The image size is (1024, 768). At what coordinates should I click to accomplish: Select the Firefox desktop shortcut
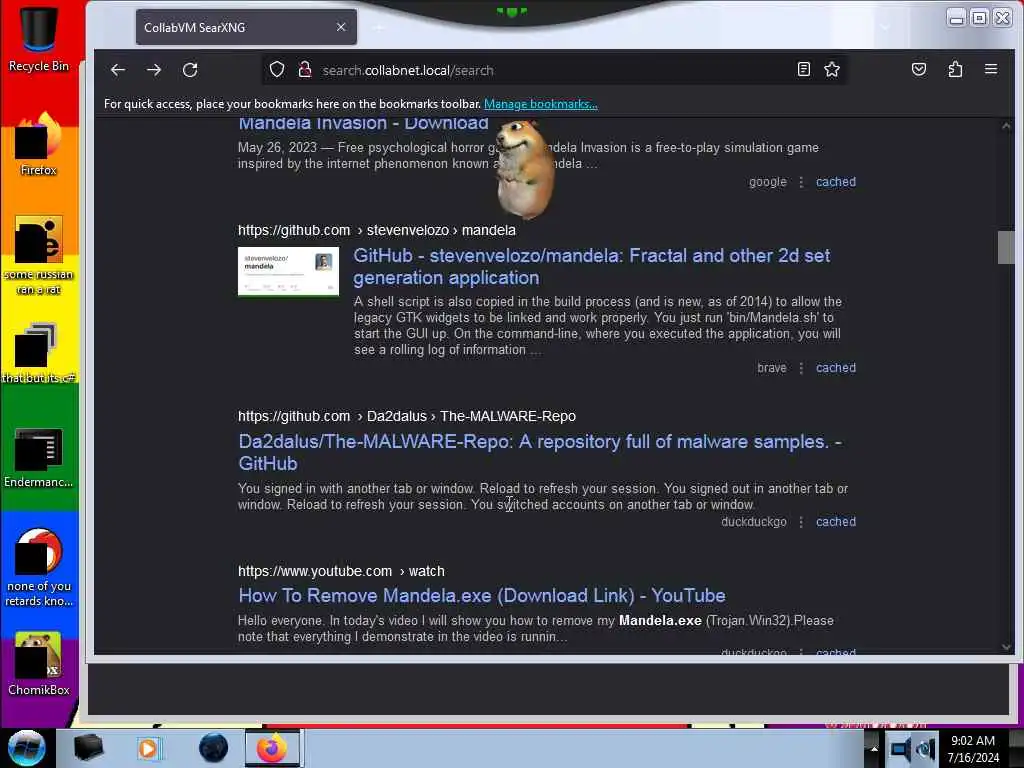39,144
